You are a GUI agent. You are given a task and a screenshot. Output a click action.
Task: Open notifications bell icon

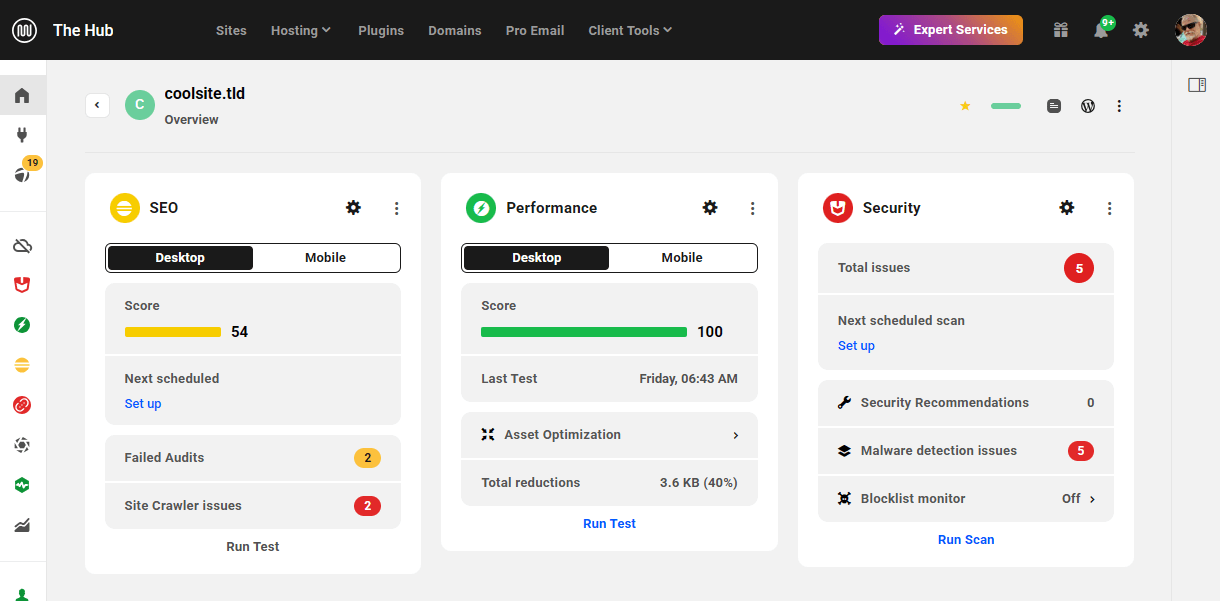pos(1101,30)
